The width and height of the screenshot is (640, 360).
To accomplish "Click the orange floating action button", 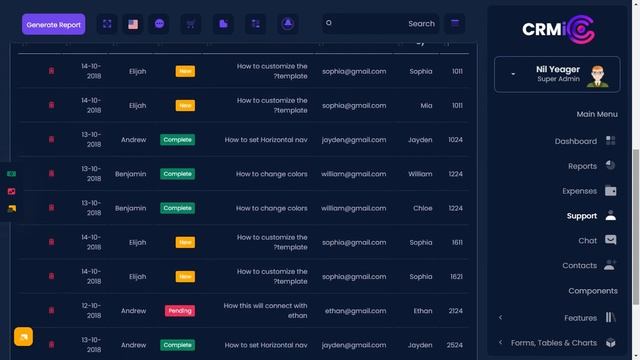I will [23, 337].
